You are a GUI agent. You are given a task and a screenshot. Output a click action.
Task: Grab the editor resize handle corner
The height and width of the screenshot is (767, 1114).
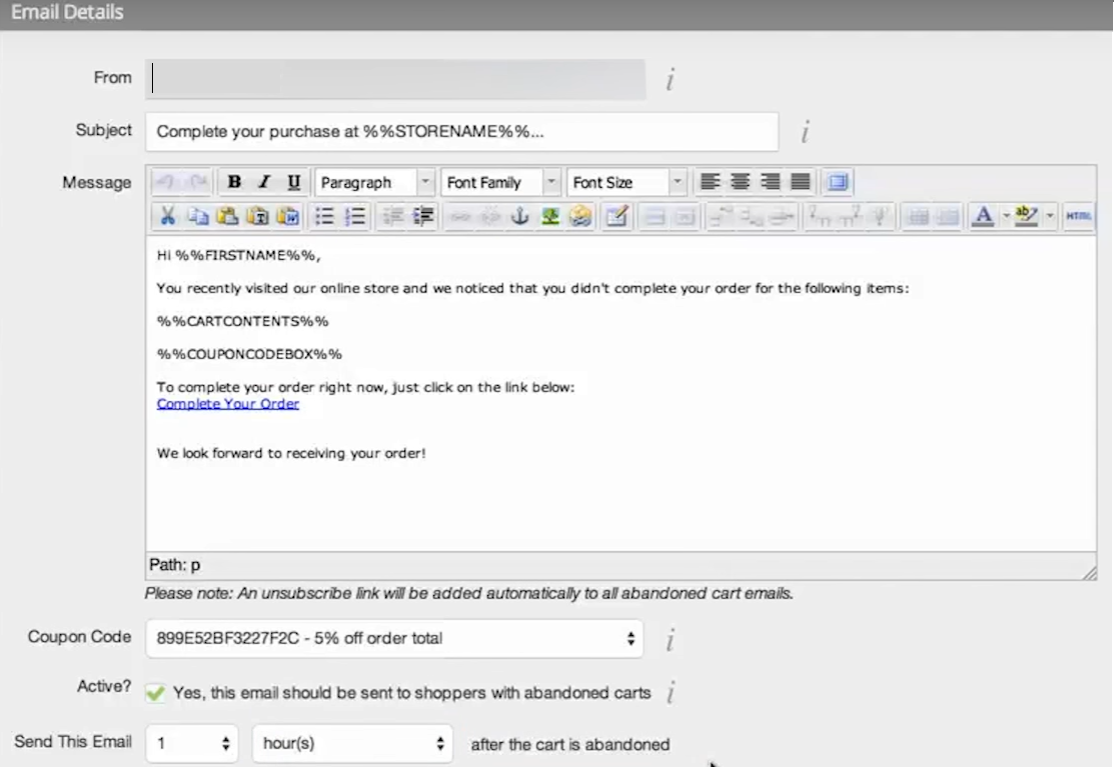click(1089, 572)
